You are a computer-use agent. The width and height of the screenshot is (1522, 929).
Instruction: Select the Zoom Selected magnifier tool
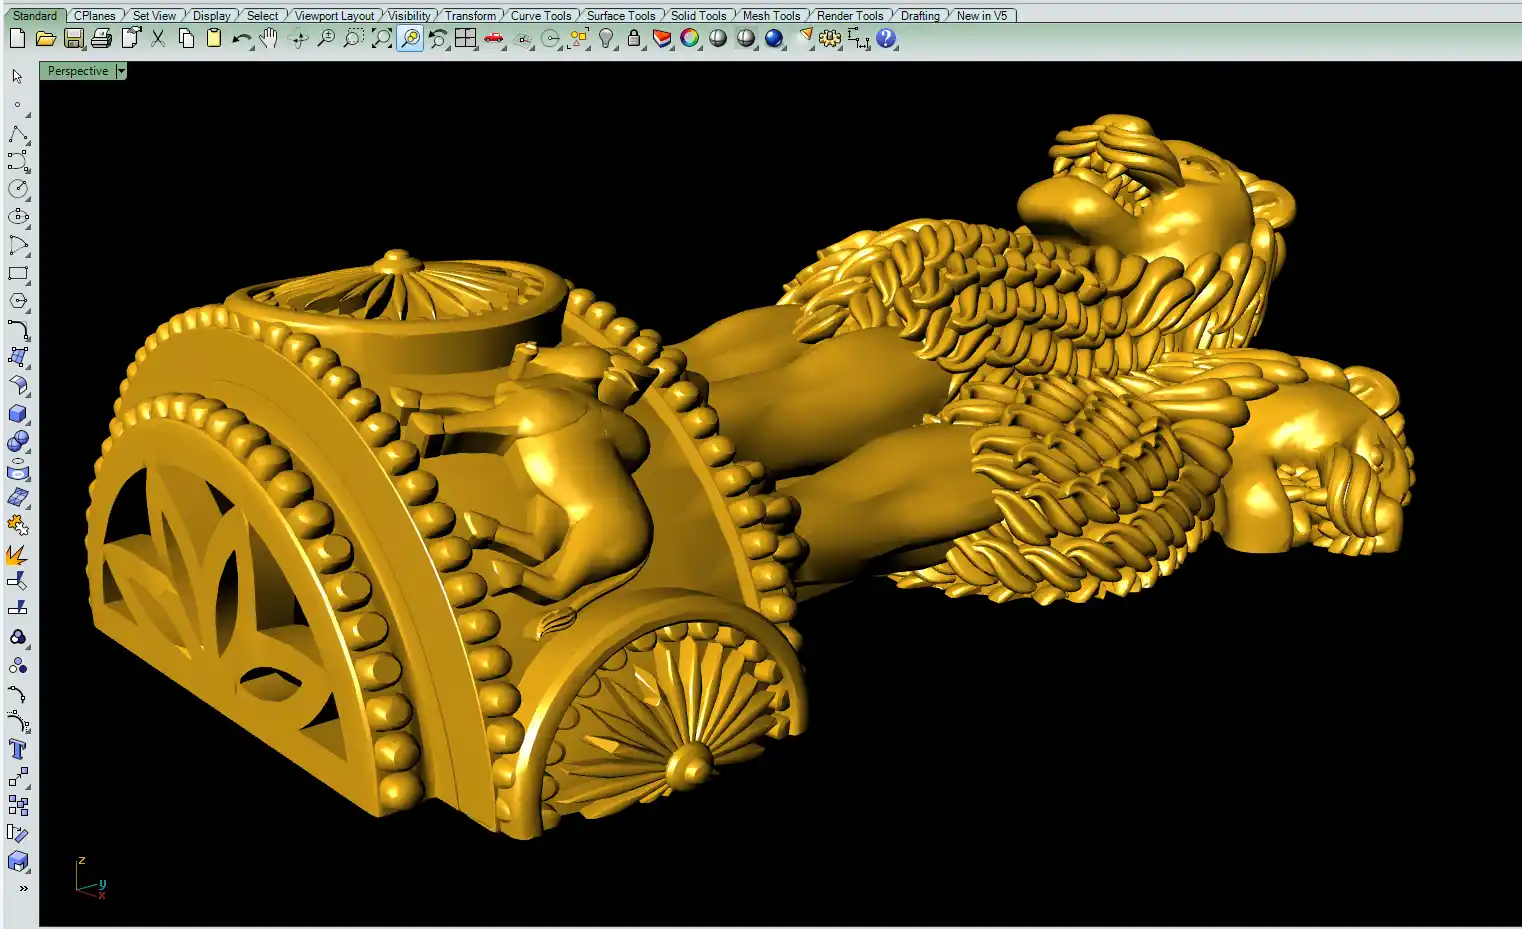pos(410,39)
